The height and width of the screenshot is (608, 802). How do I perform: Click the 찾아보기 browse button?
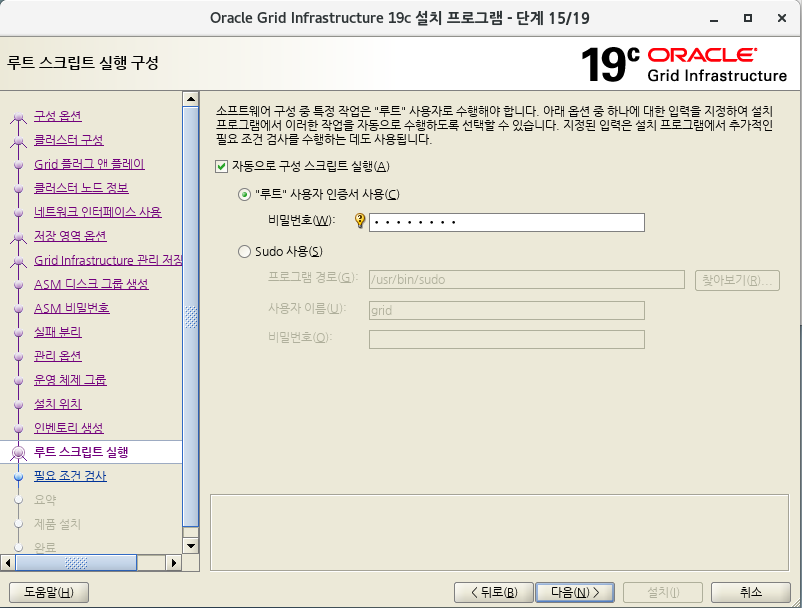tap(737, 280)
